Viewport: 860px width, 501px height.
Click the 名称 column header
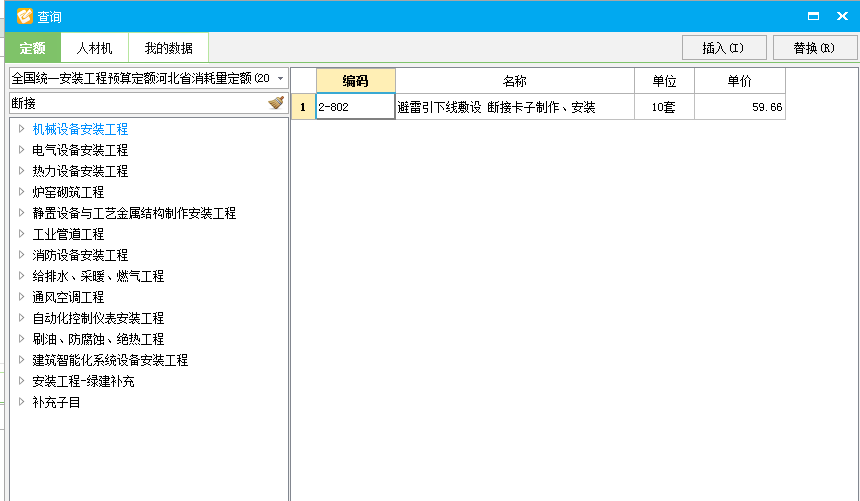point(514,81)
